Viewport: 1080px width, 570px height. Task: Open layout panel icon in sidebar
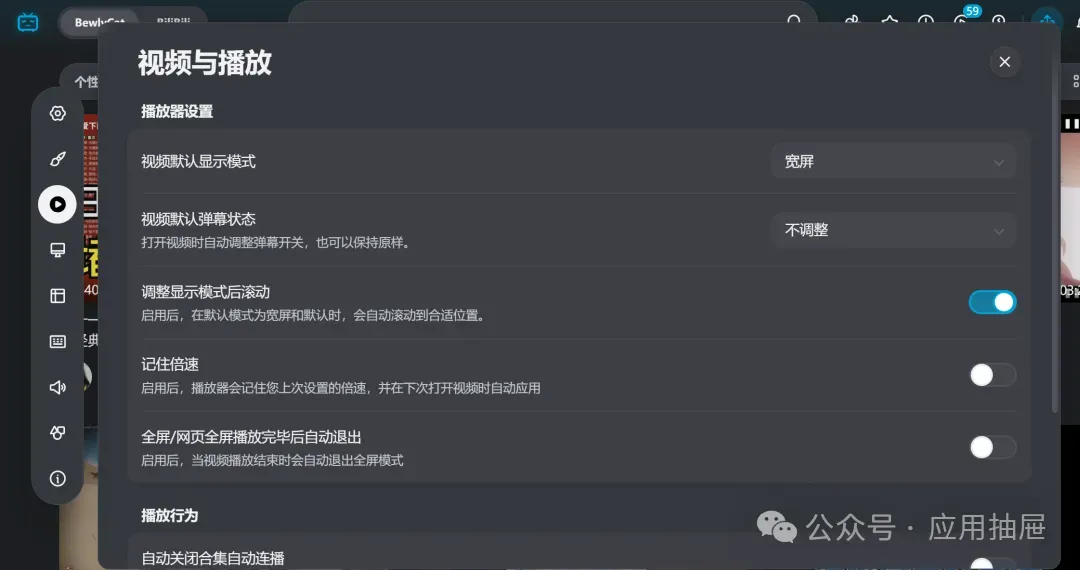(x=58, y=296)
